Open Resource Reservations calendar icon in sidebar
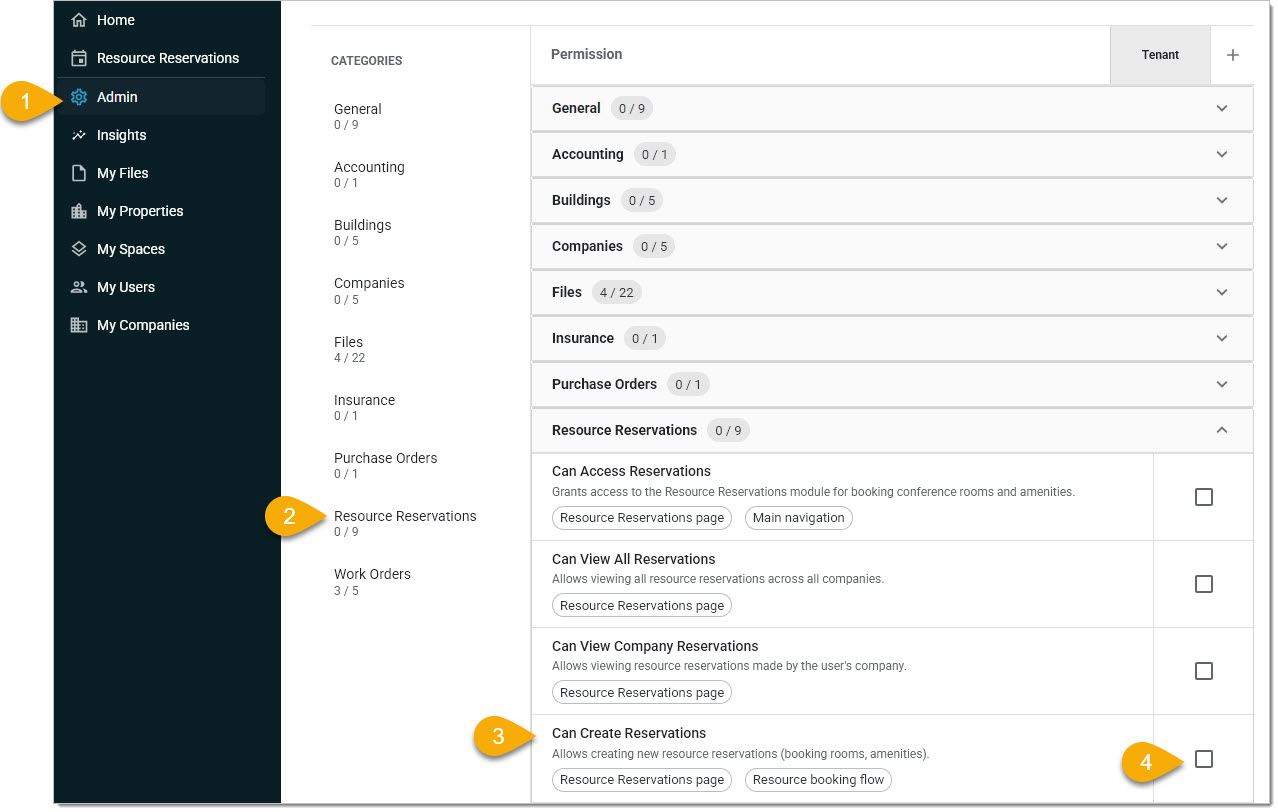This screenshot has width=1278, height=812. [x=79, y=58]
